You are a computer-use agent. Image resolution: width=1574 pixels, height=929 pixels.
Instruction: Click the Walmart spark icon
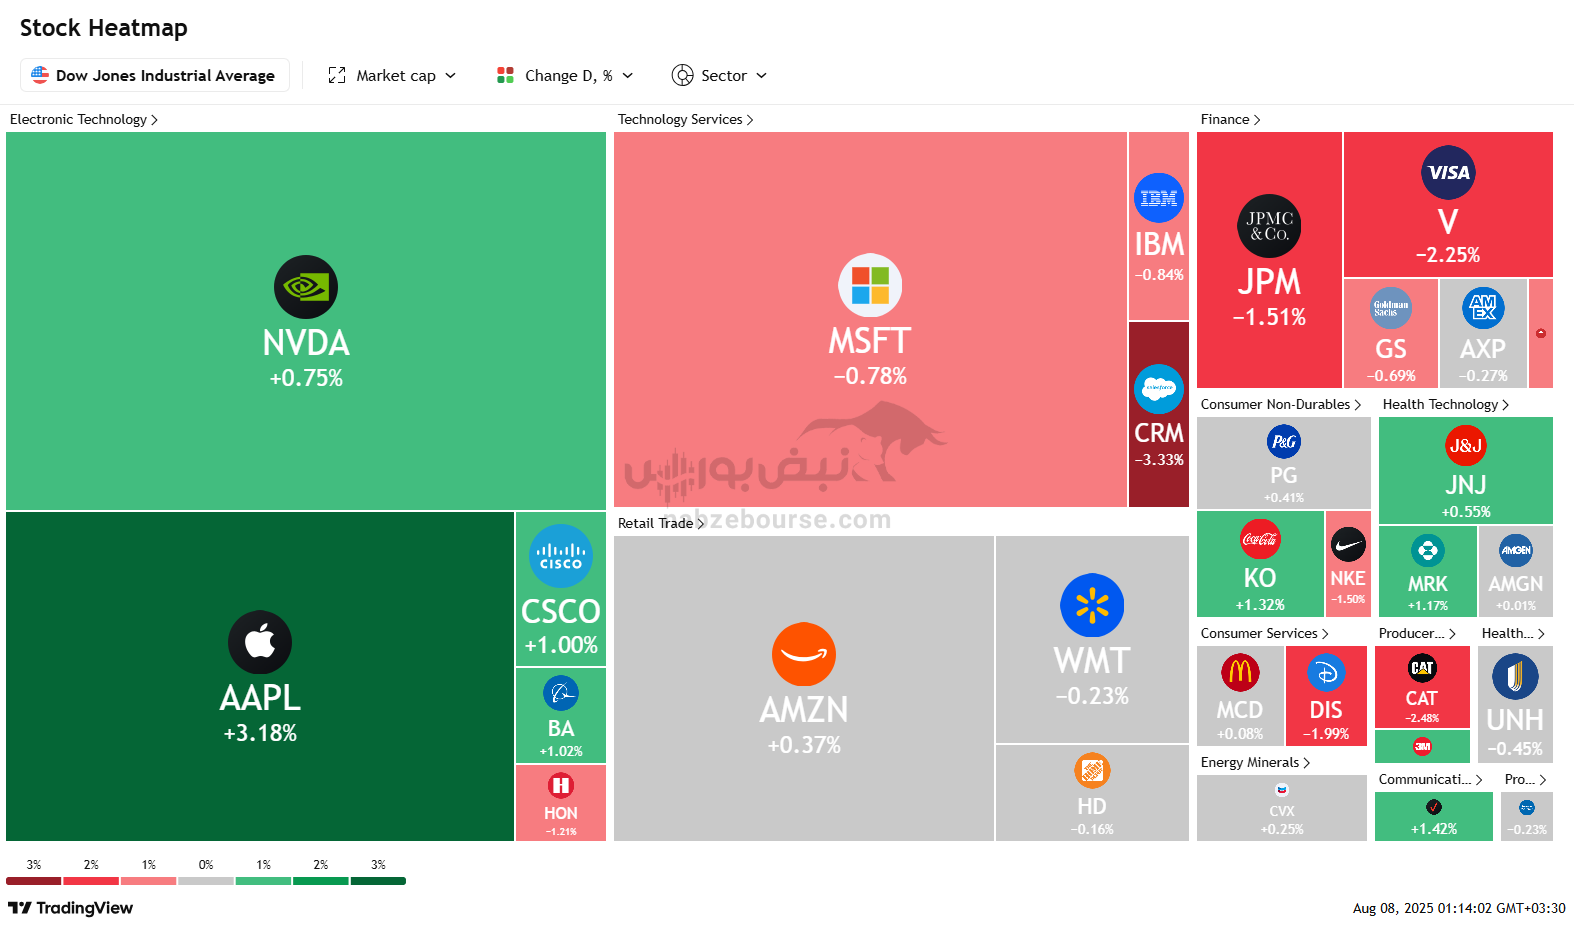click(1092, 605)
